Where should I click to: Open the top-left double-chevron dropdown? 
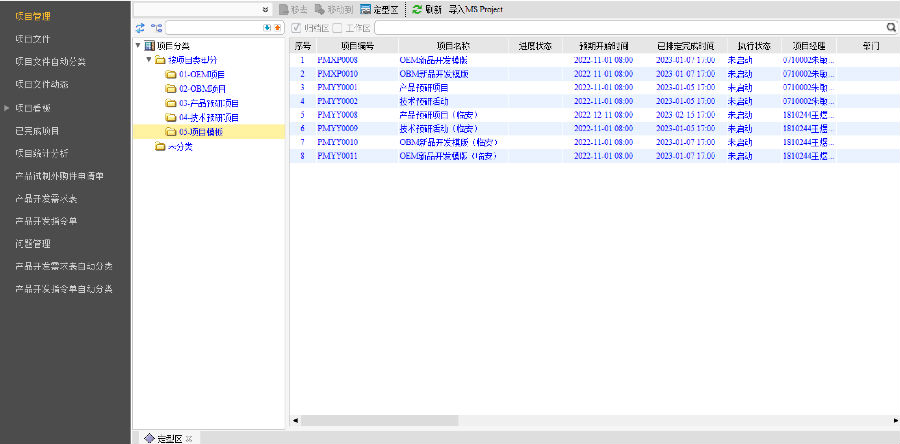pos(264,9)
